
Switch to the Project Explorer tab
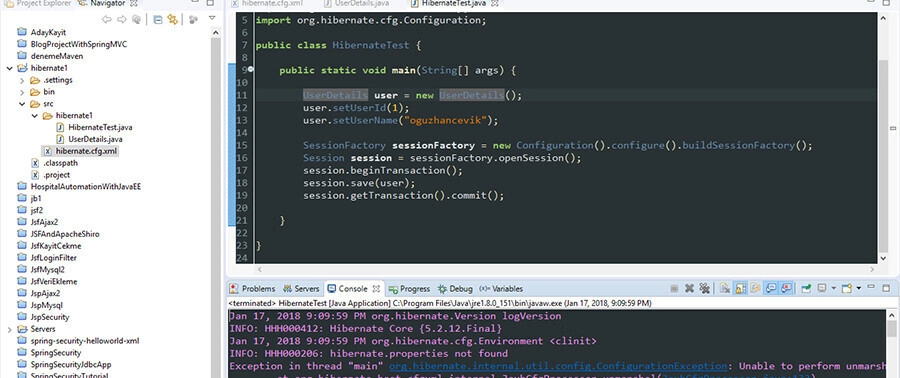point(39,3)
